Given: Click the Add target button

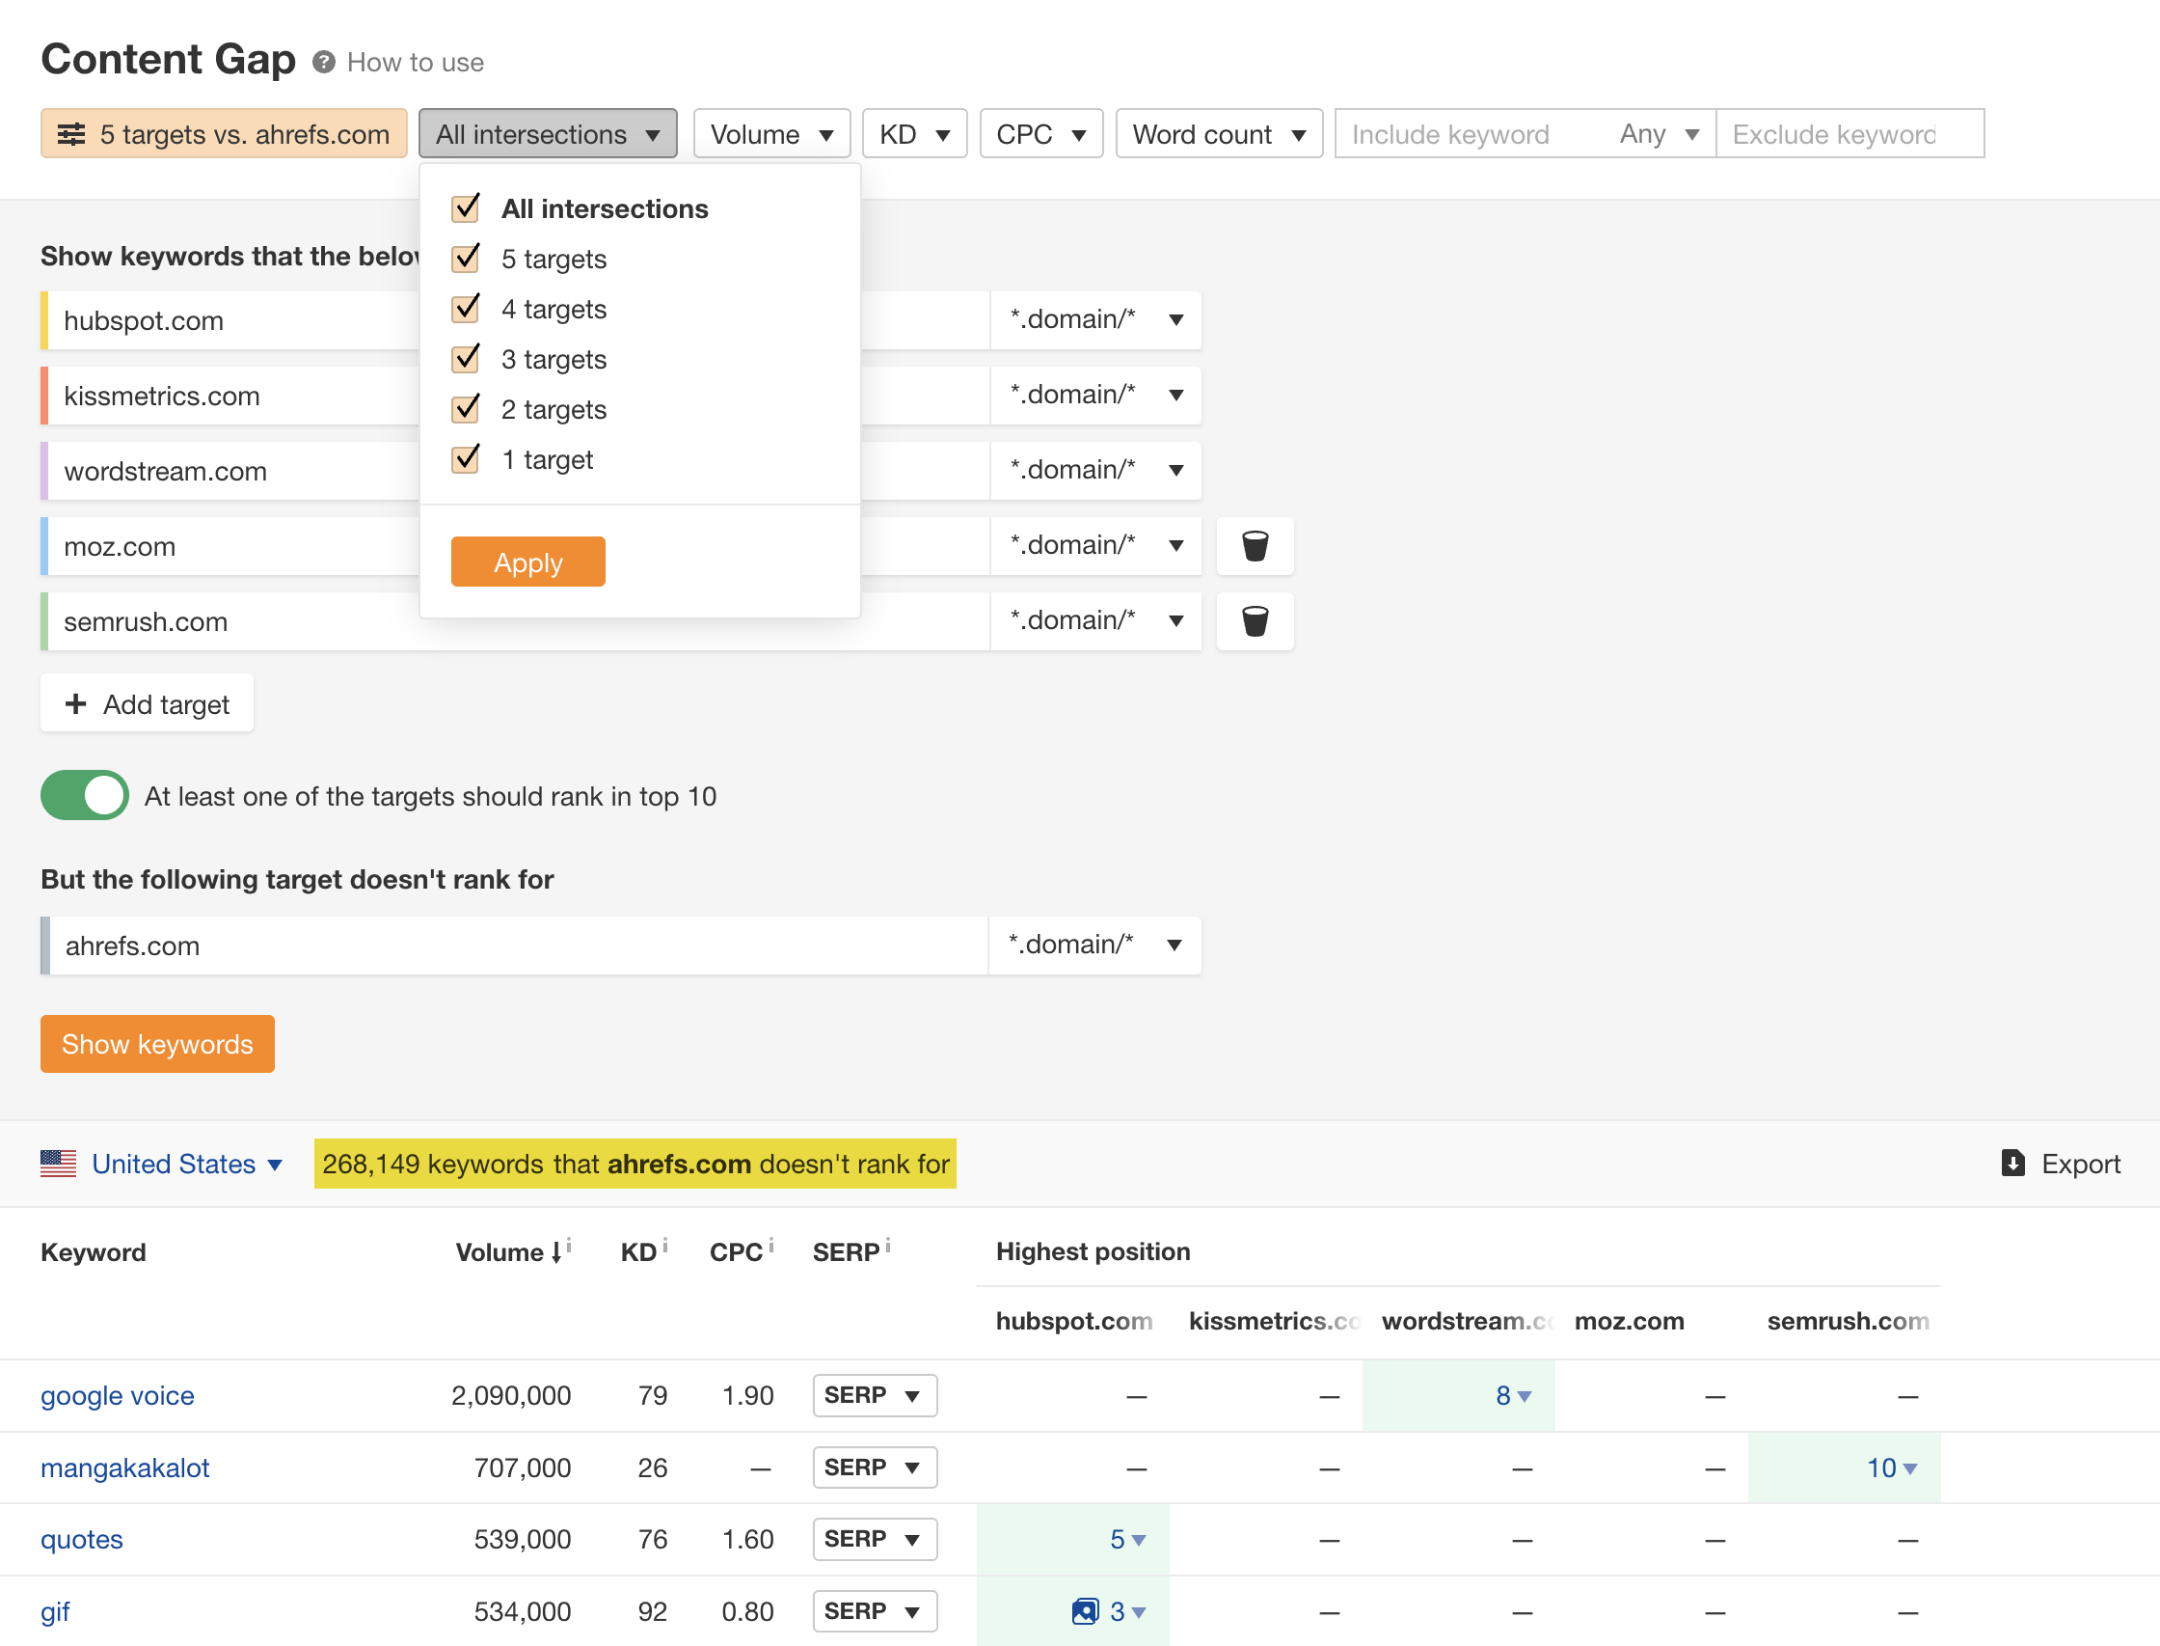Looking at the screenshot, I should coord(145,702).
